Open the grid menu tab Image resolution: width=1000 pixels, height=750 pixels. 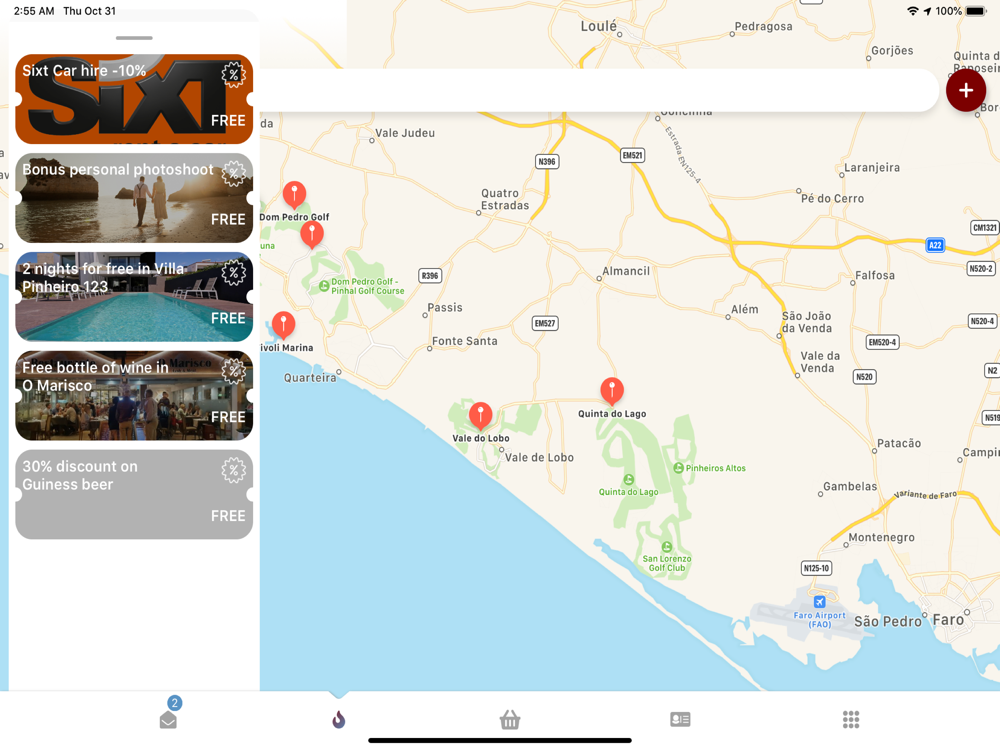[x=851, y=719]
